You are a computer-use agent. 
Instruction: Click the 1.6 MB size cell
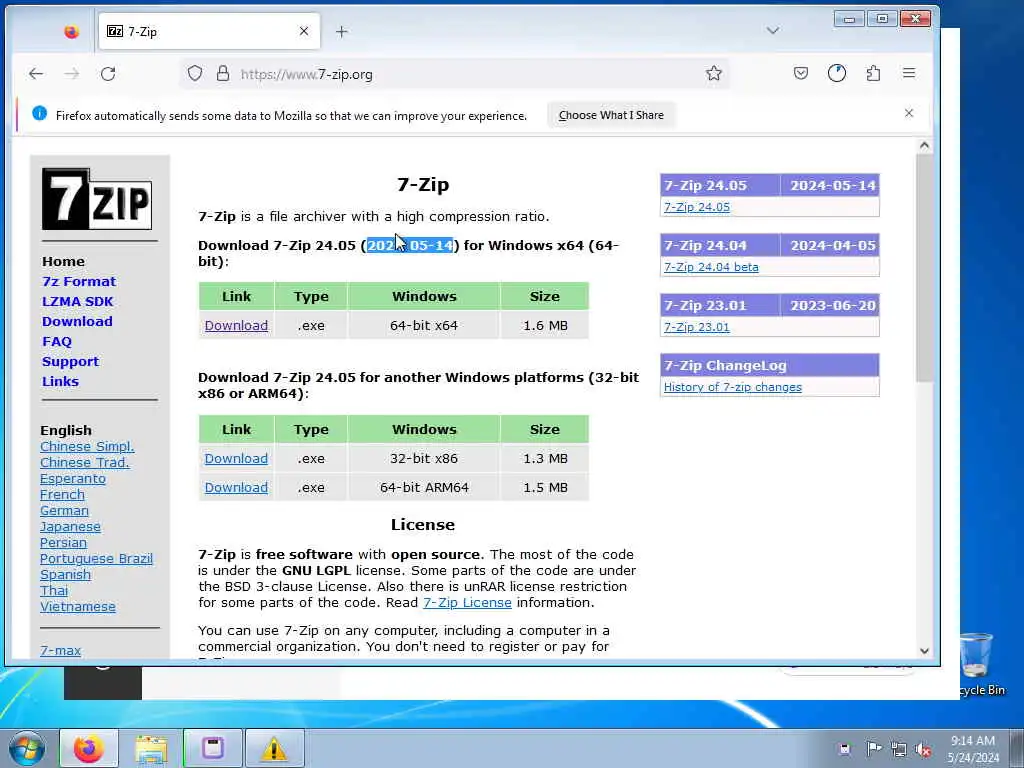[545, 325]
